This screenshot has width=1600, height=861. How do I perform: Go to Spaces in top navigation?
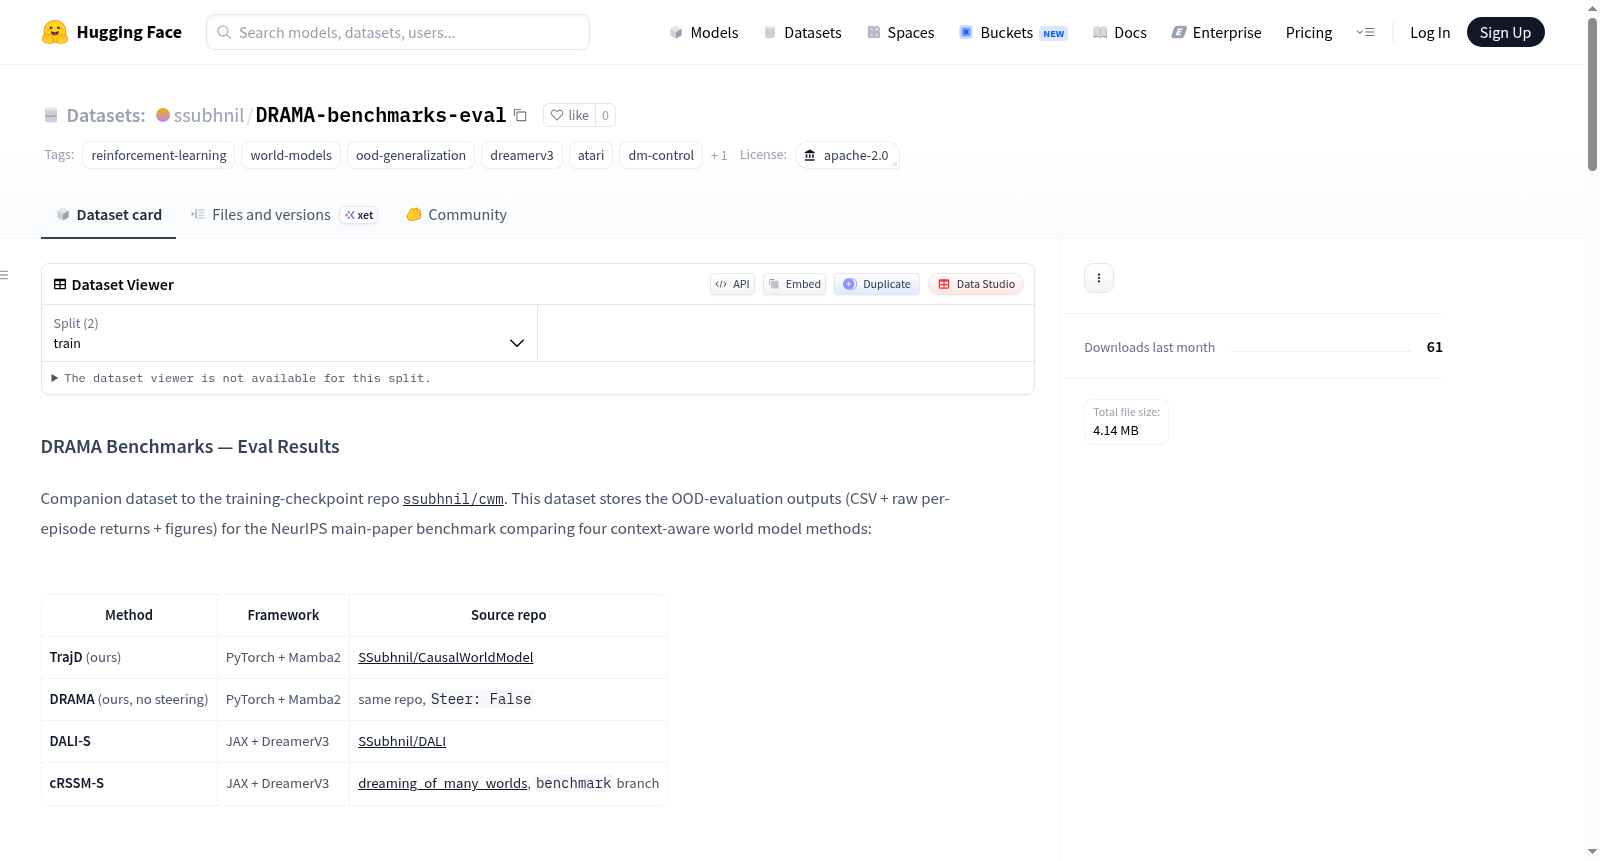900,32
